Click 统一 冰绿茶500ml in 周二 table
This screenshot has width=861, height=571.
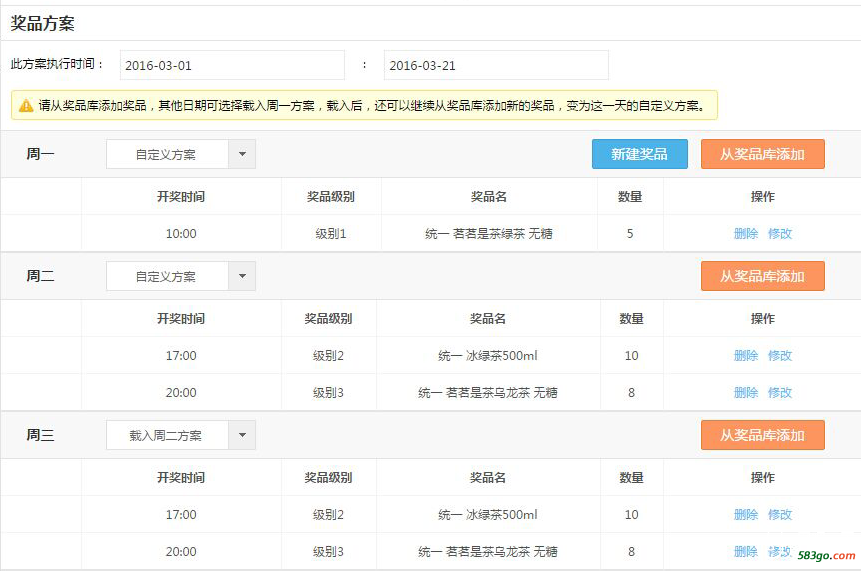tap(488, 356)
